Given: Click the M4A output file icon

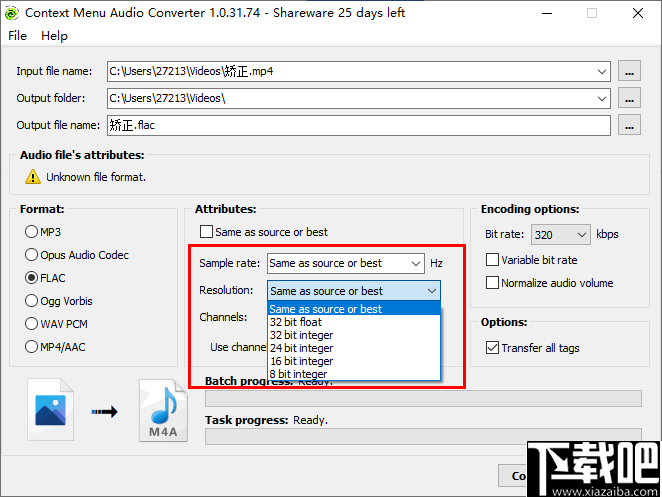Looking at the screenshot, I should 163,410.
